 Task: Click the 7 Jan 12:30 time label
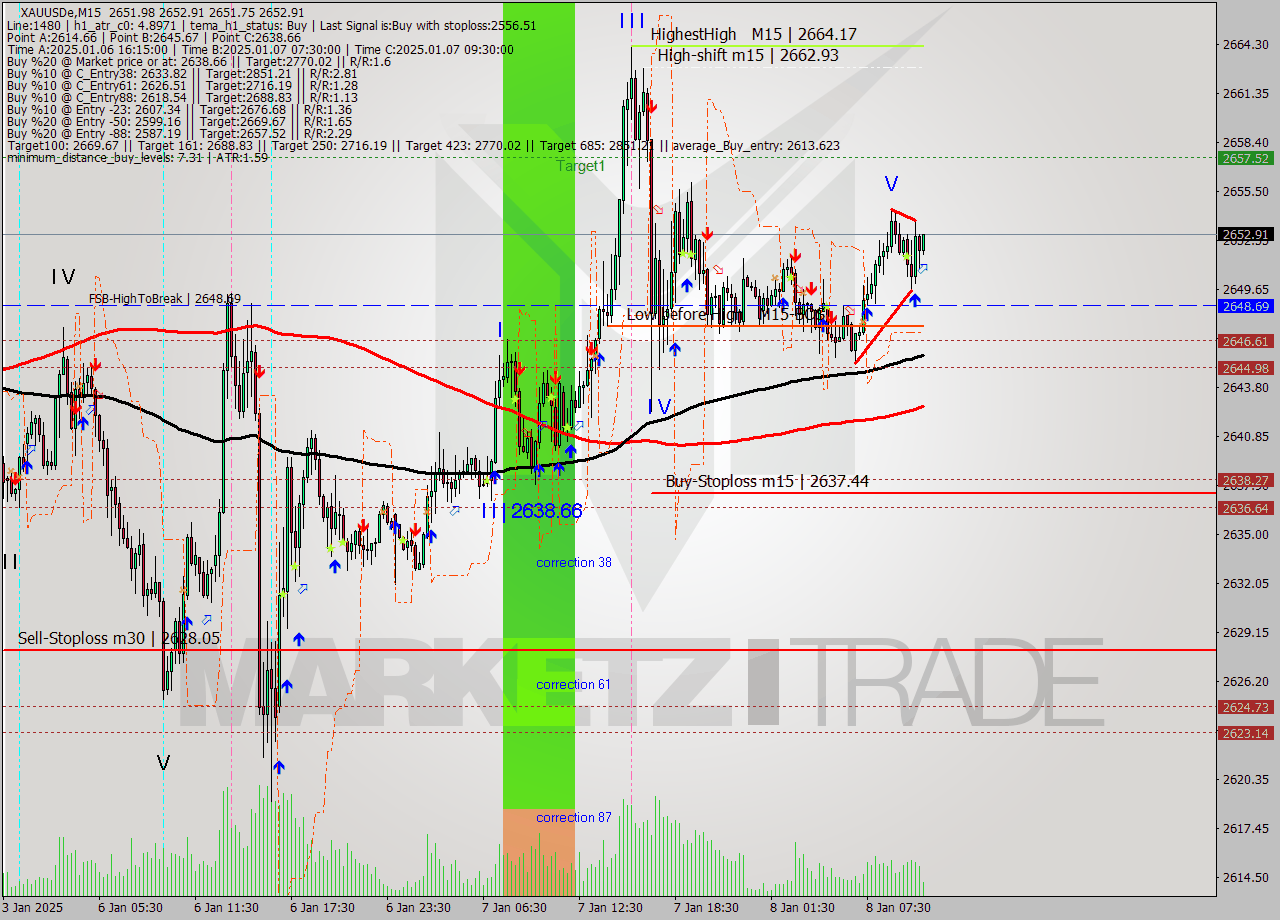click(610, 908)
